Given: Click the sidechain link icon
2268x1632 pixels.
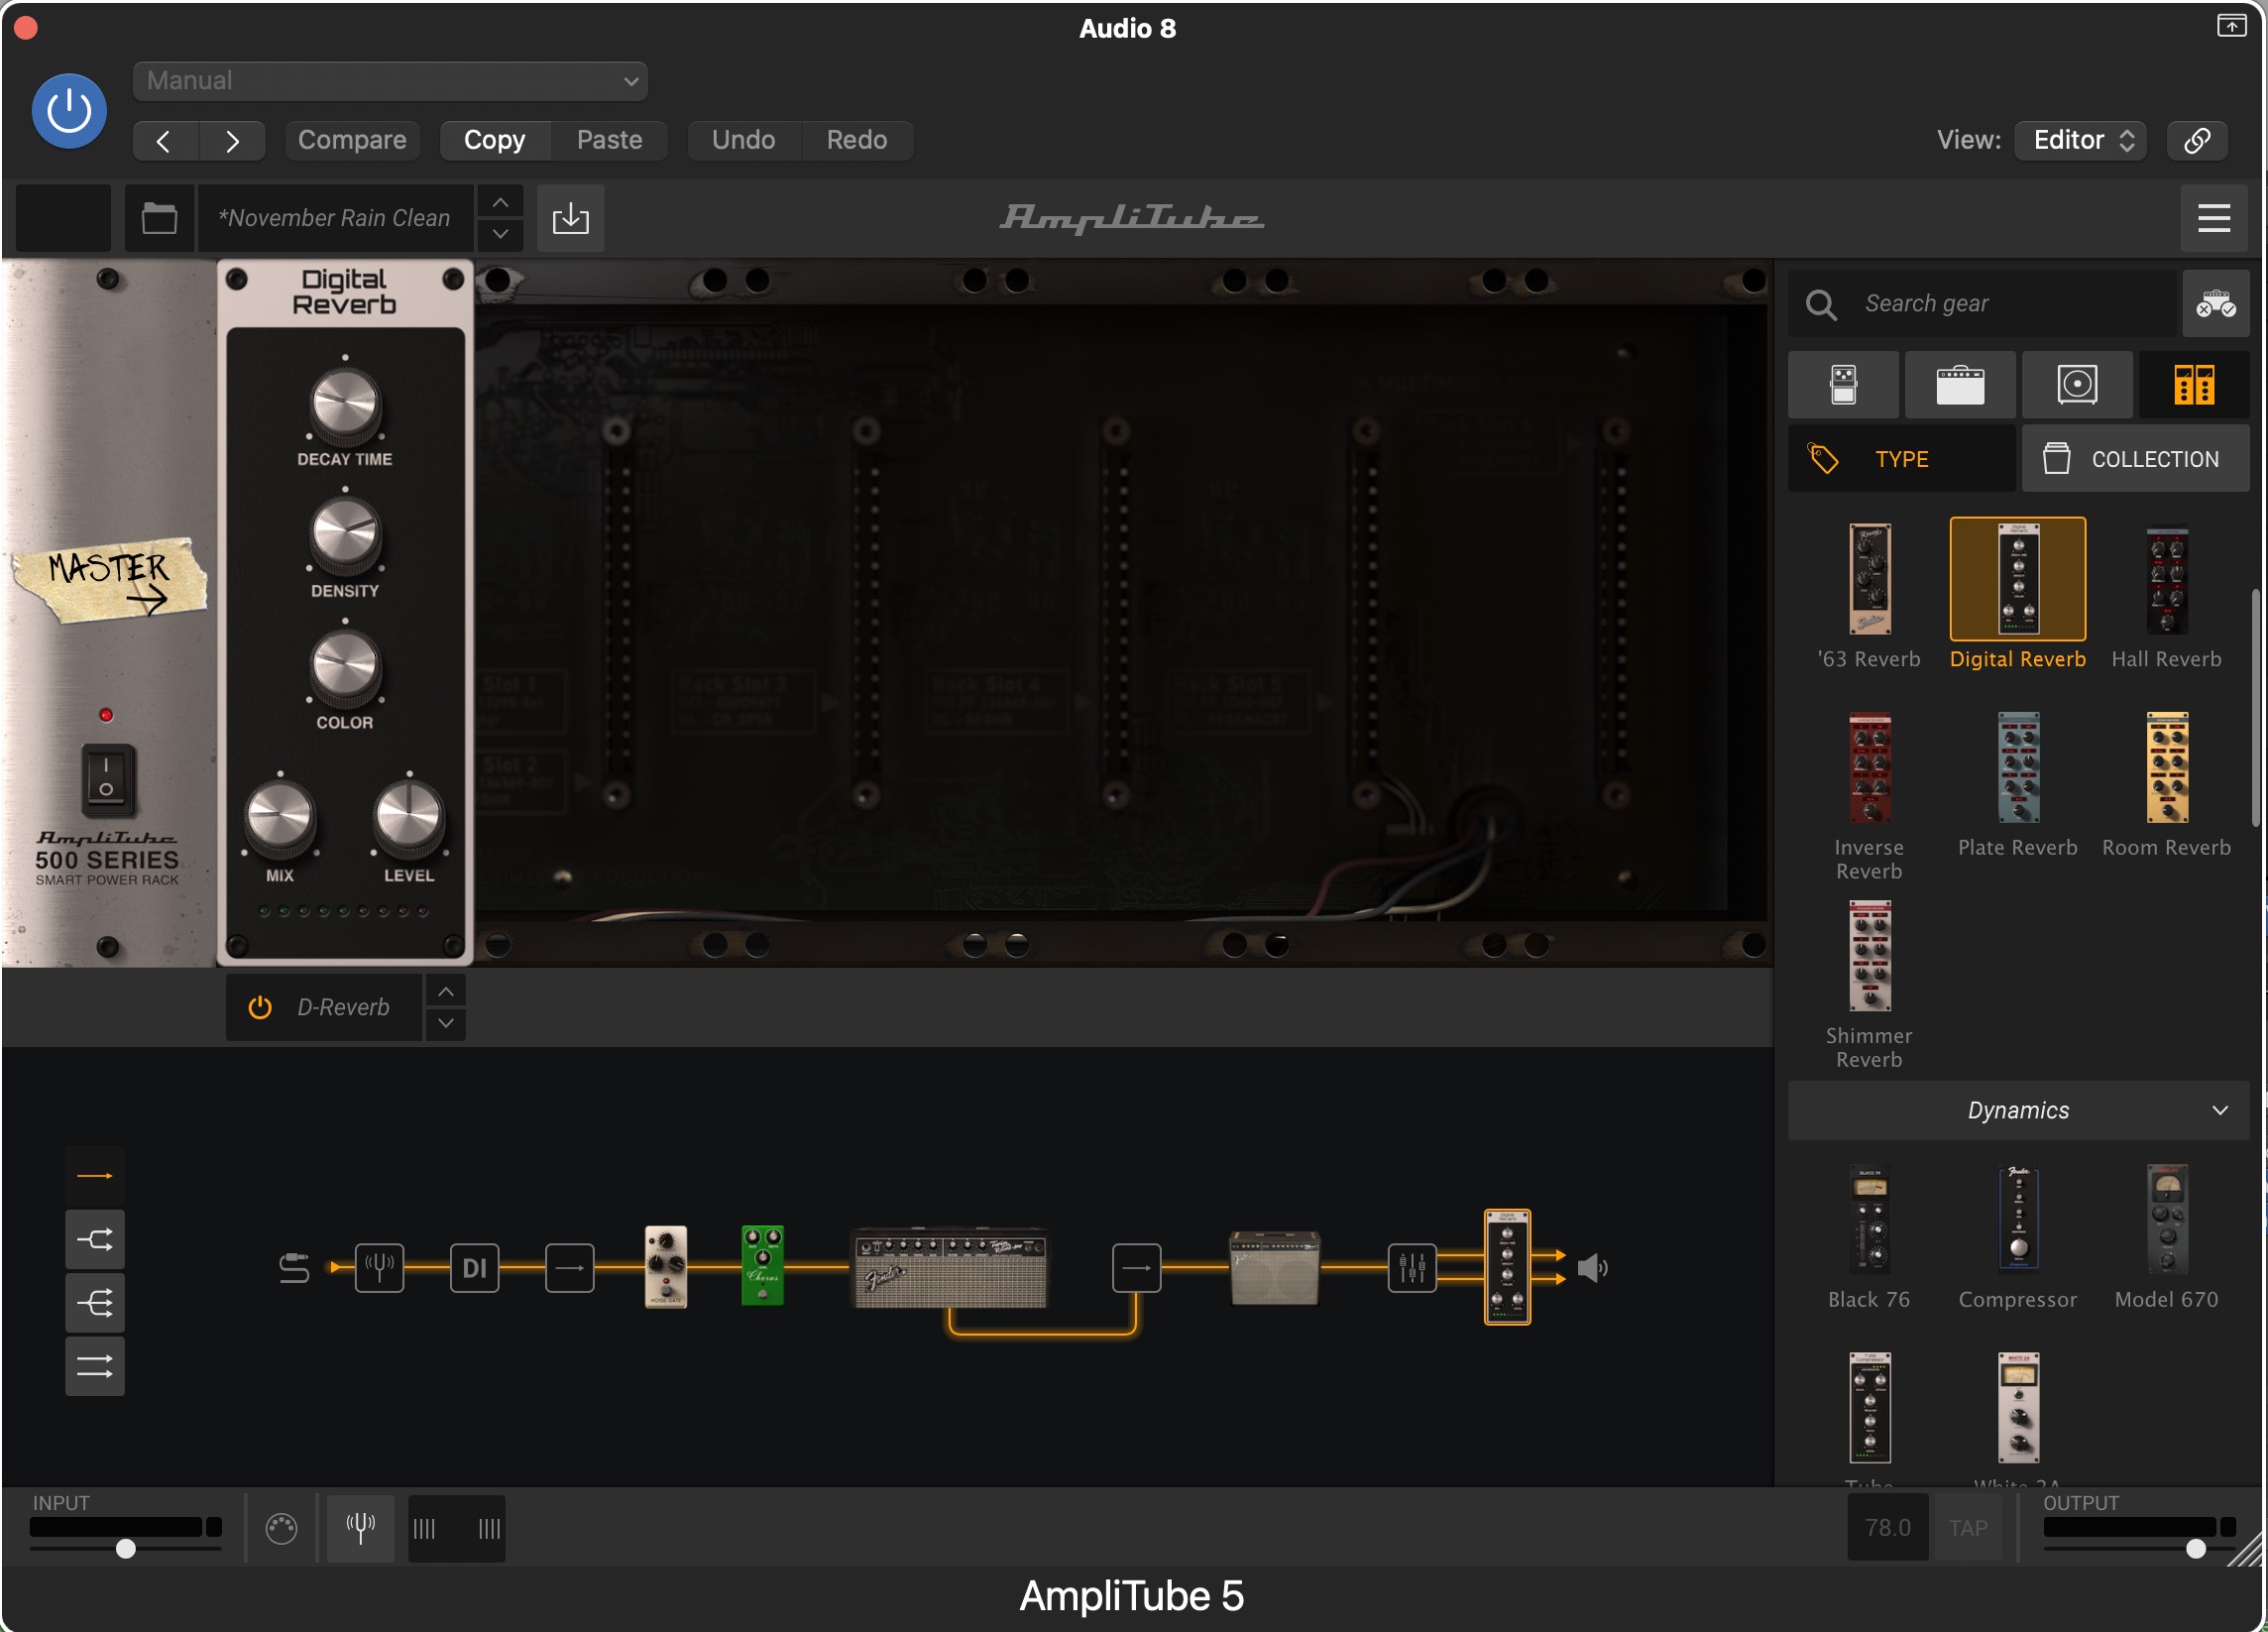Looking at the screenshot, I should (x=2197, y=140).
